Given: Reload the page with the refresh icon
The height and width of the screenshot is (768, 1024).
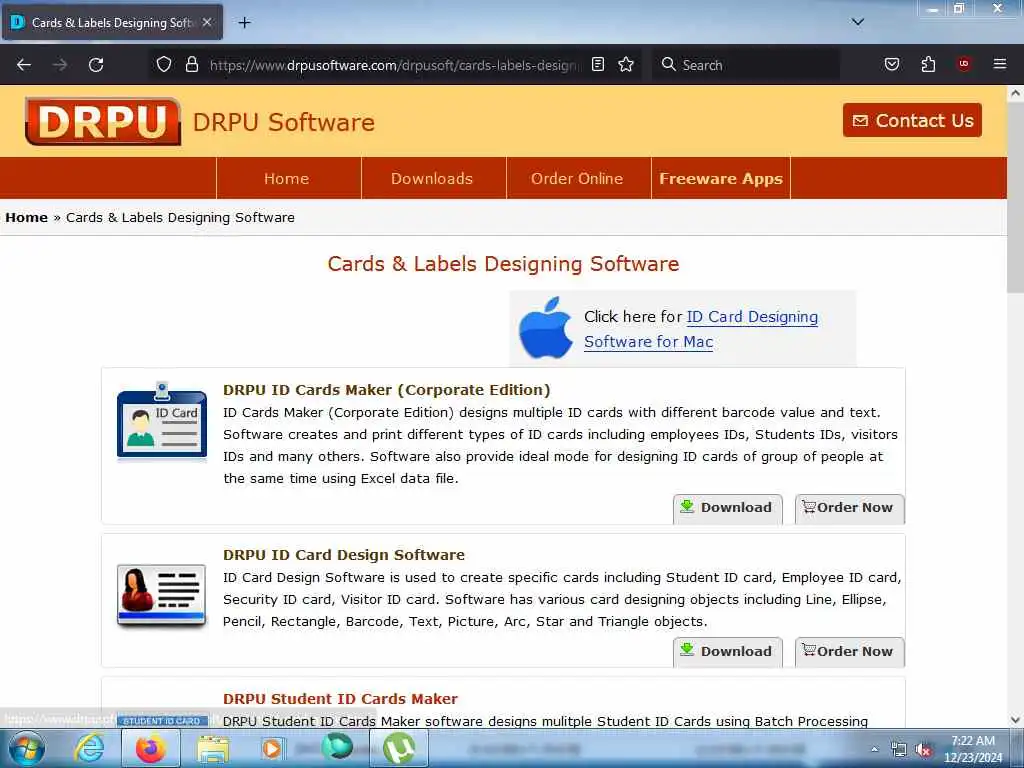Looking at the screenshot, I should click(x=96, y=65).
